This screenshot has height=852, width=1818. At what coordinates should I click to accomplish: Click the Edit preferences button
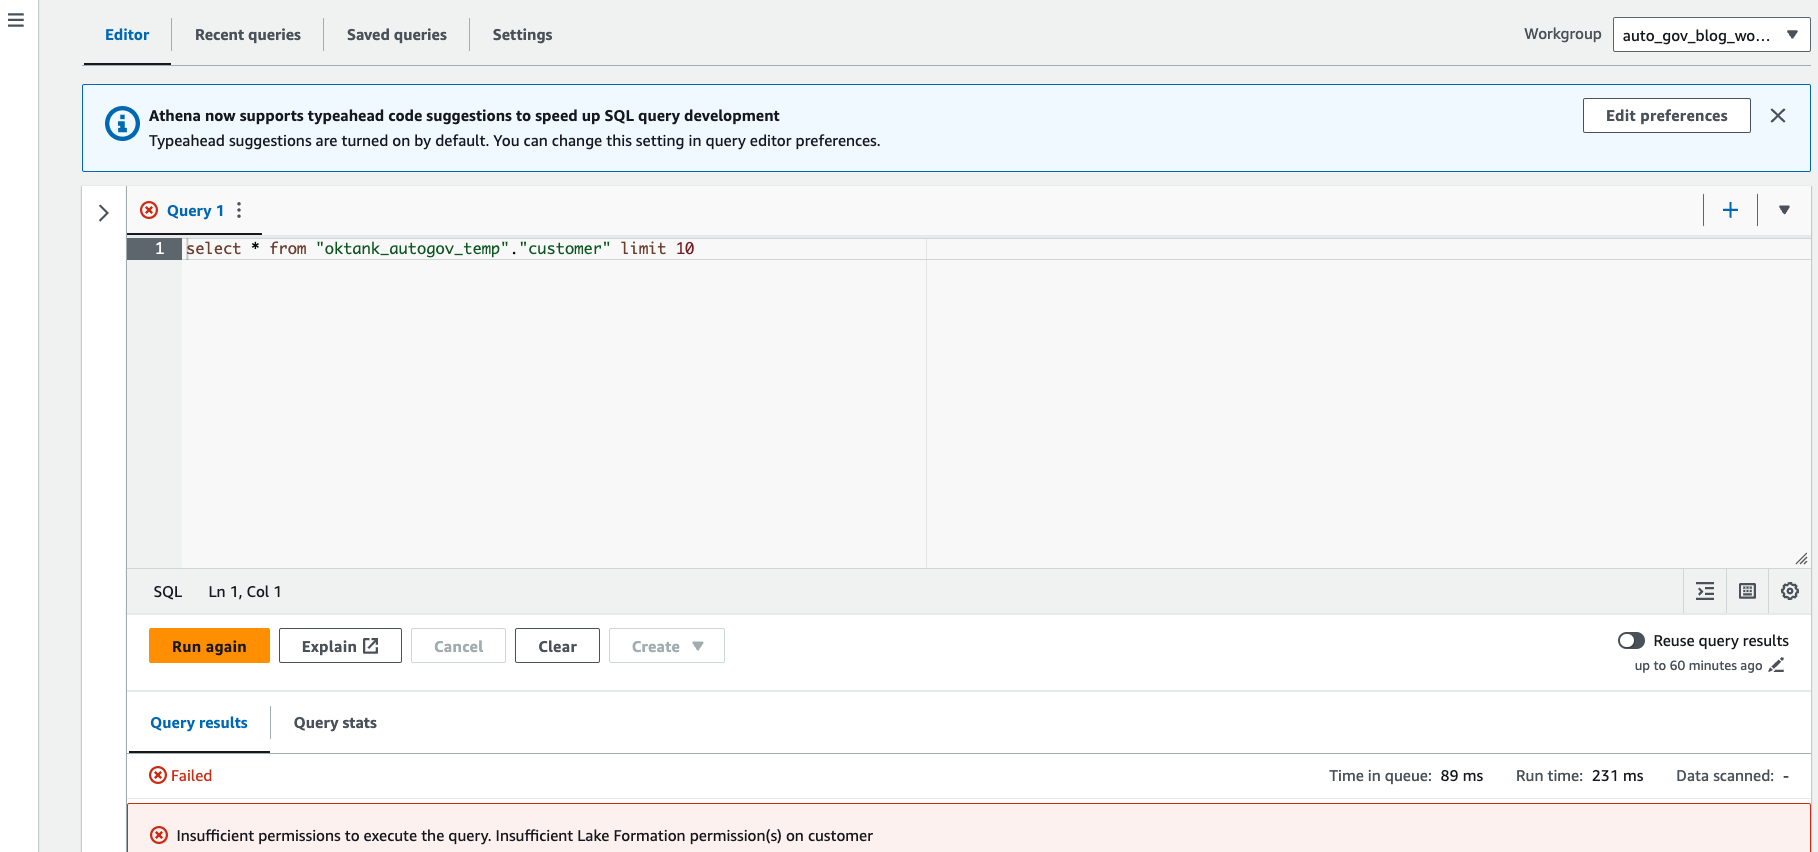pos(1666,115)
